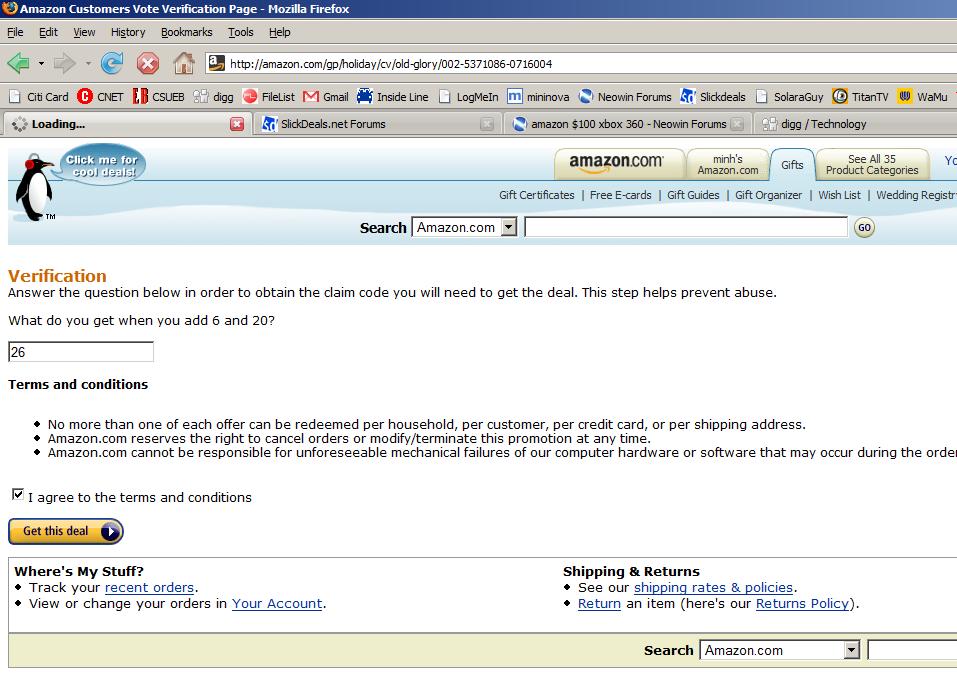Open the Neowin Forums bookmark
Image resolution: width=957 pixels, height=681 pixels.
click(625, 96)
